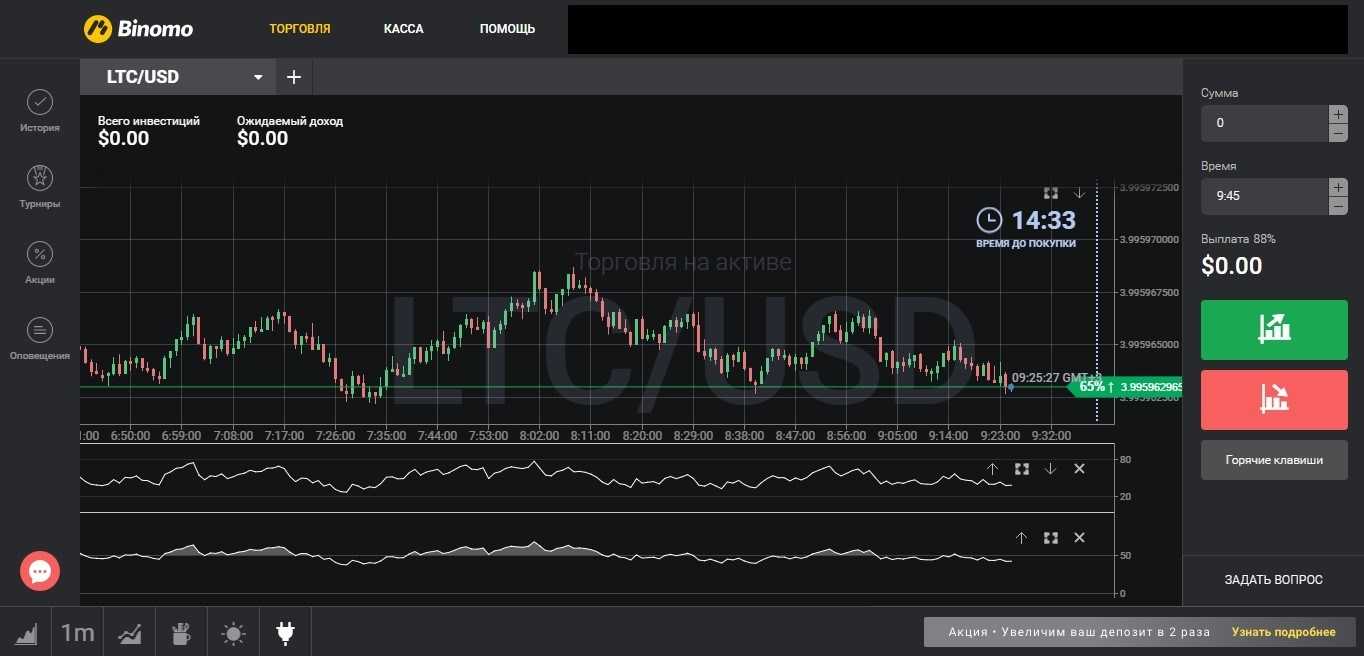Click the Горячие клавиши button
The width and height of the screenshot is (1364, 656).
(x=1274, y=460)
